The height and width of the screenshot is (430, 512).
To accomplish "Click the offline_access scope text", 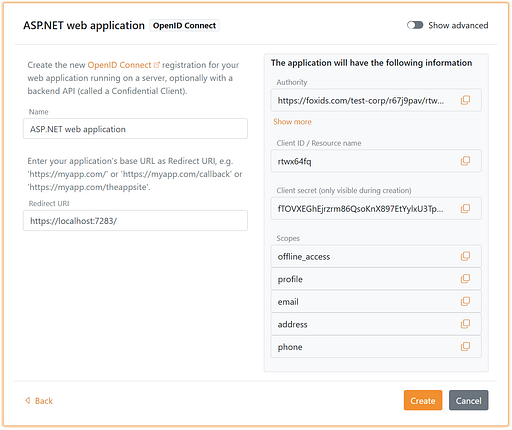I will point(304,257).
